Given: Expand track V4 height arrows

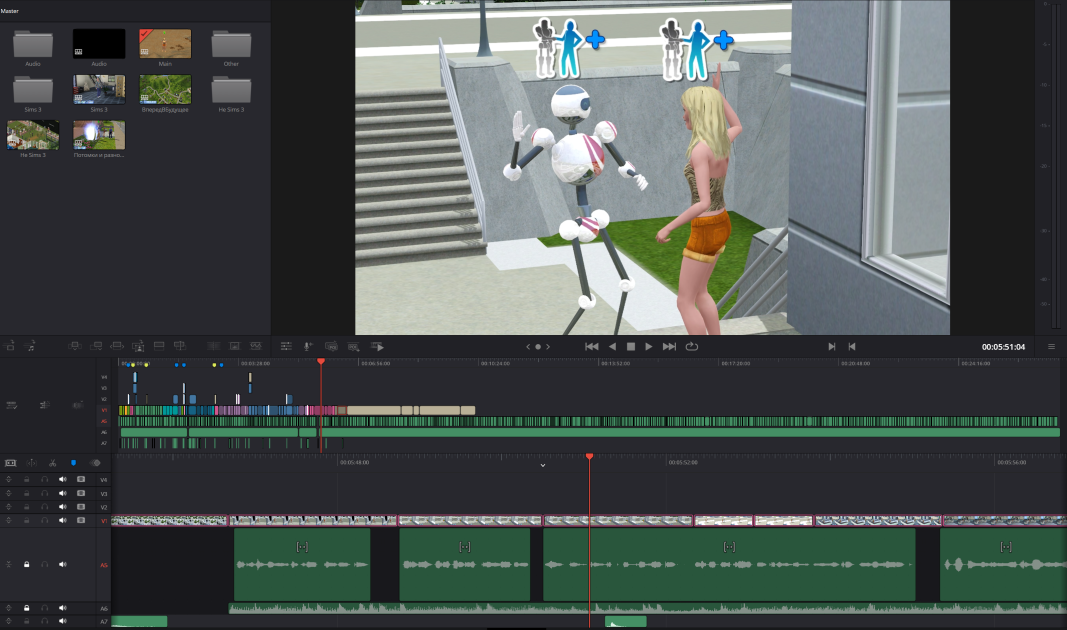Looking at the screenshot, I should click(x=9, y=480).
